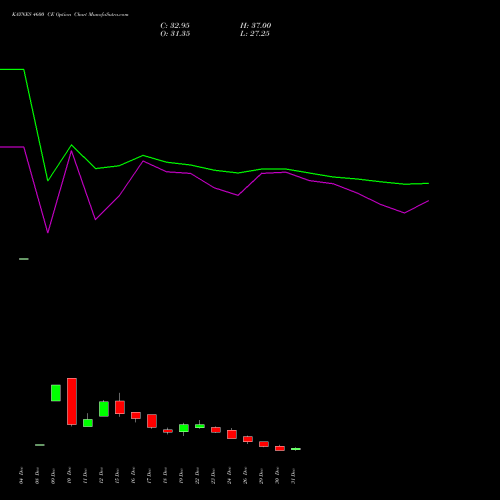Screen dimensions: 500x500
Task: Select the small red candlestick for 18 Dec
Action: 168,431
